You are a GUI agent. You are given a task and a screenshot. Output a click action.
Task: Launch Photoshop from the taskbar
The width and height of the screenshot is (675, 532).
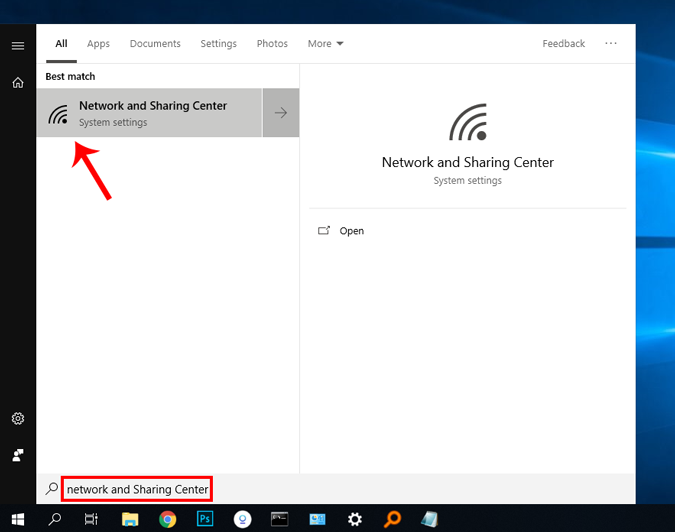point(205,519)
